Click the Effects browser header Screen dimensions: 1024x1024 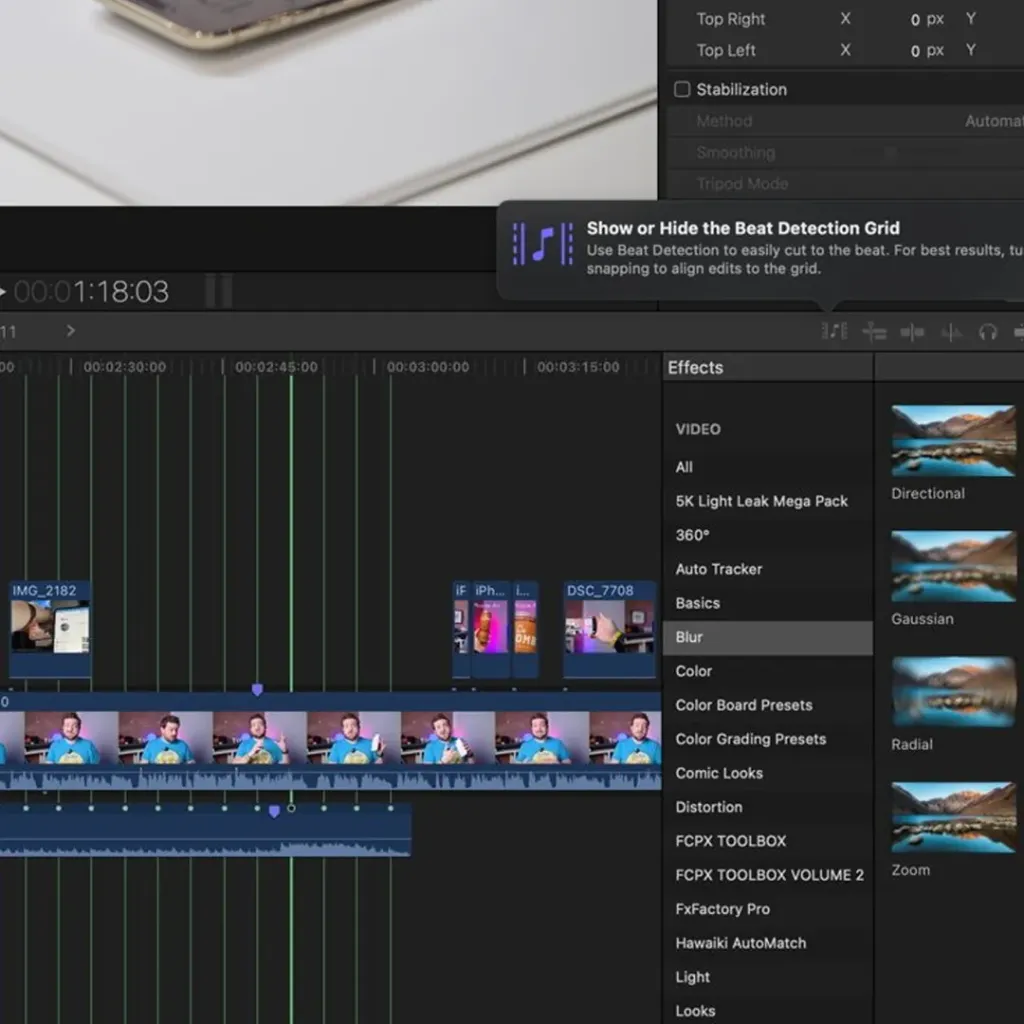tap(695, 368)
